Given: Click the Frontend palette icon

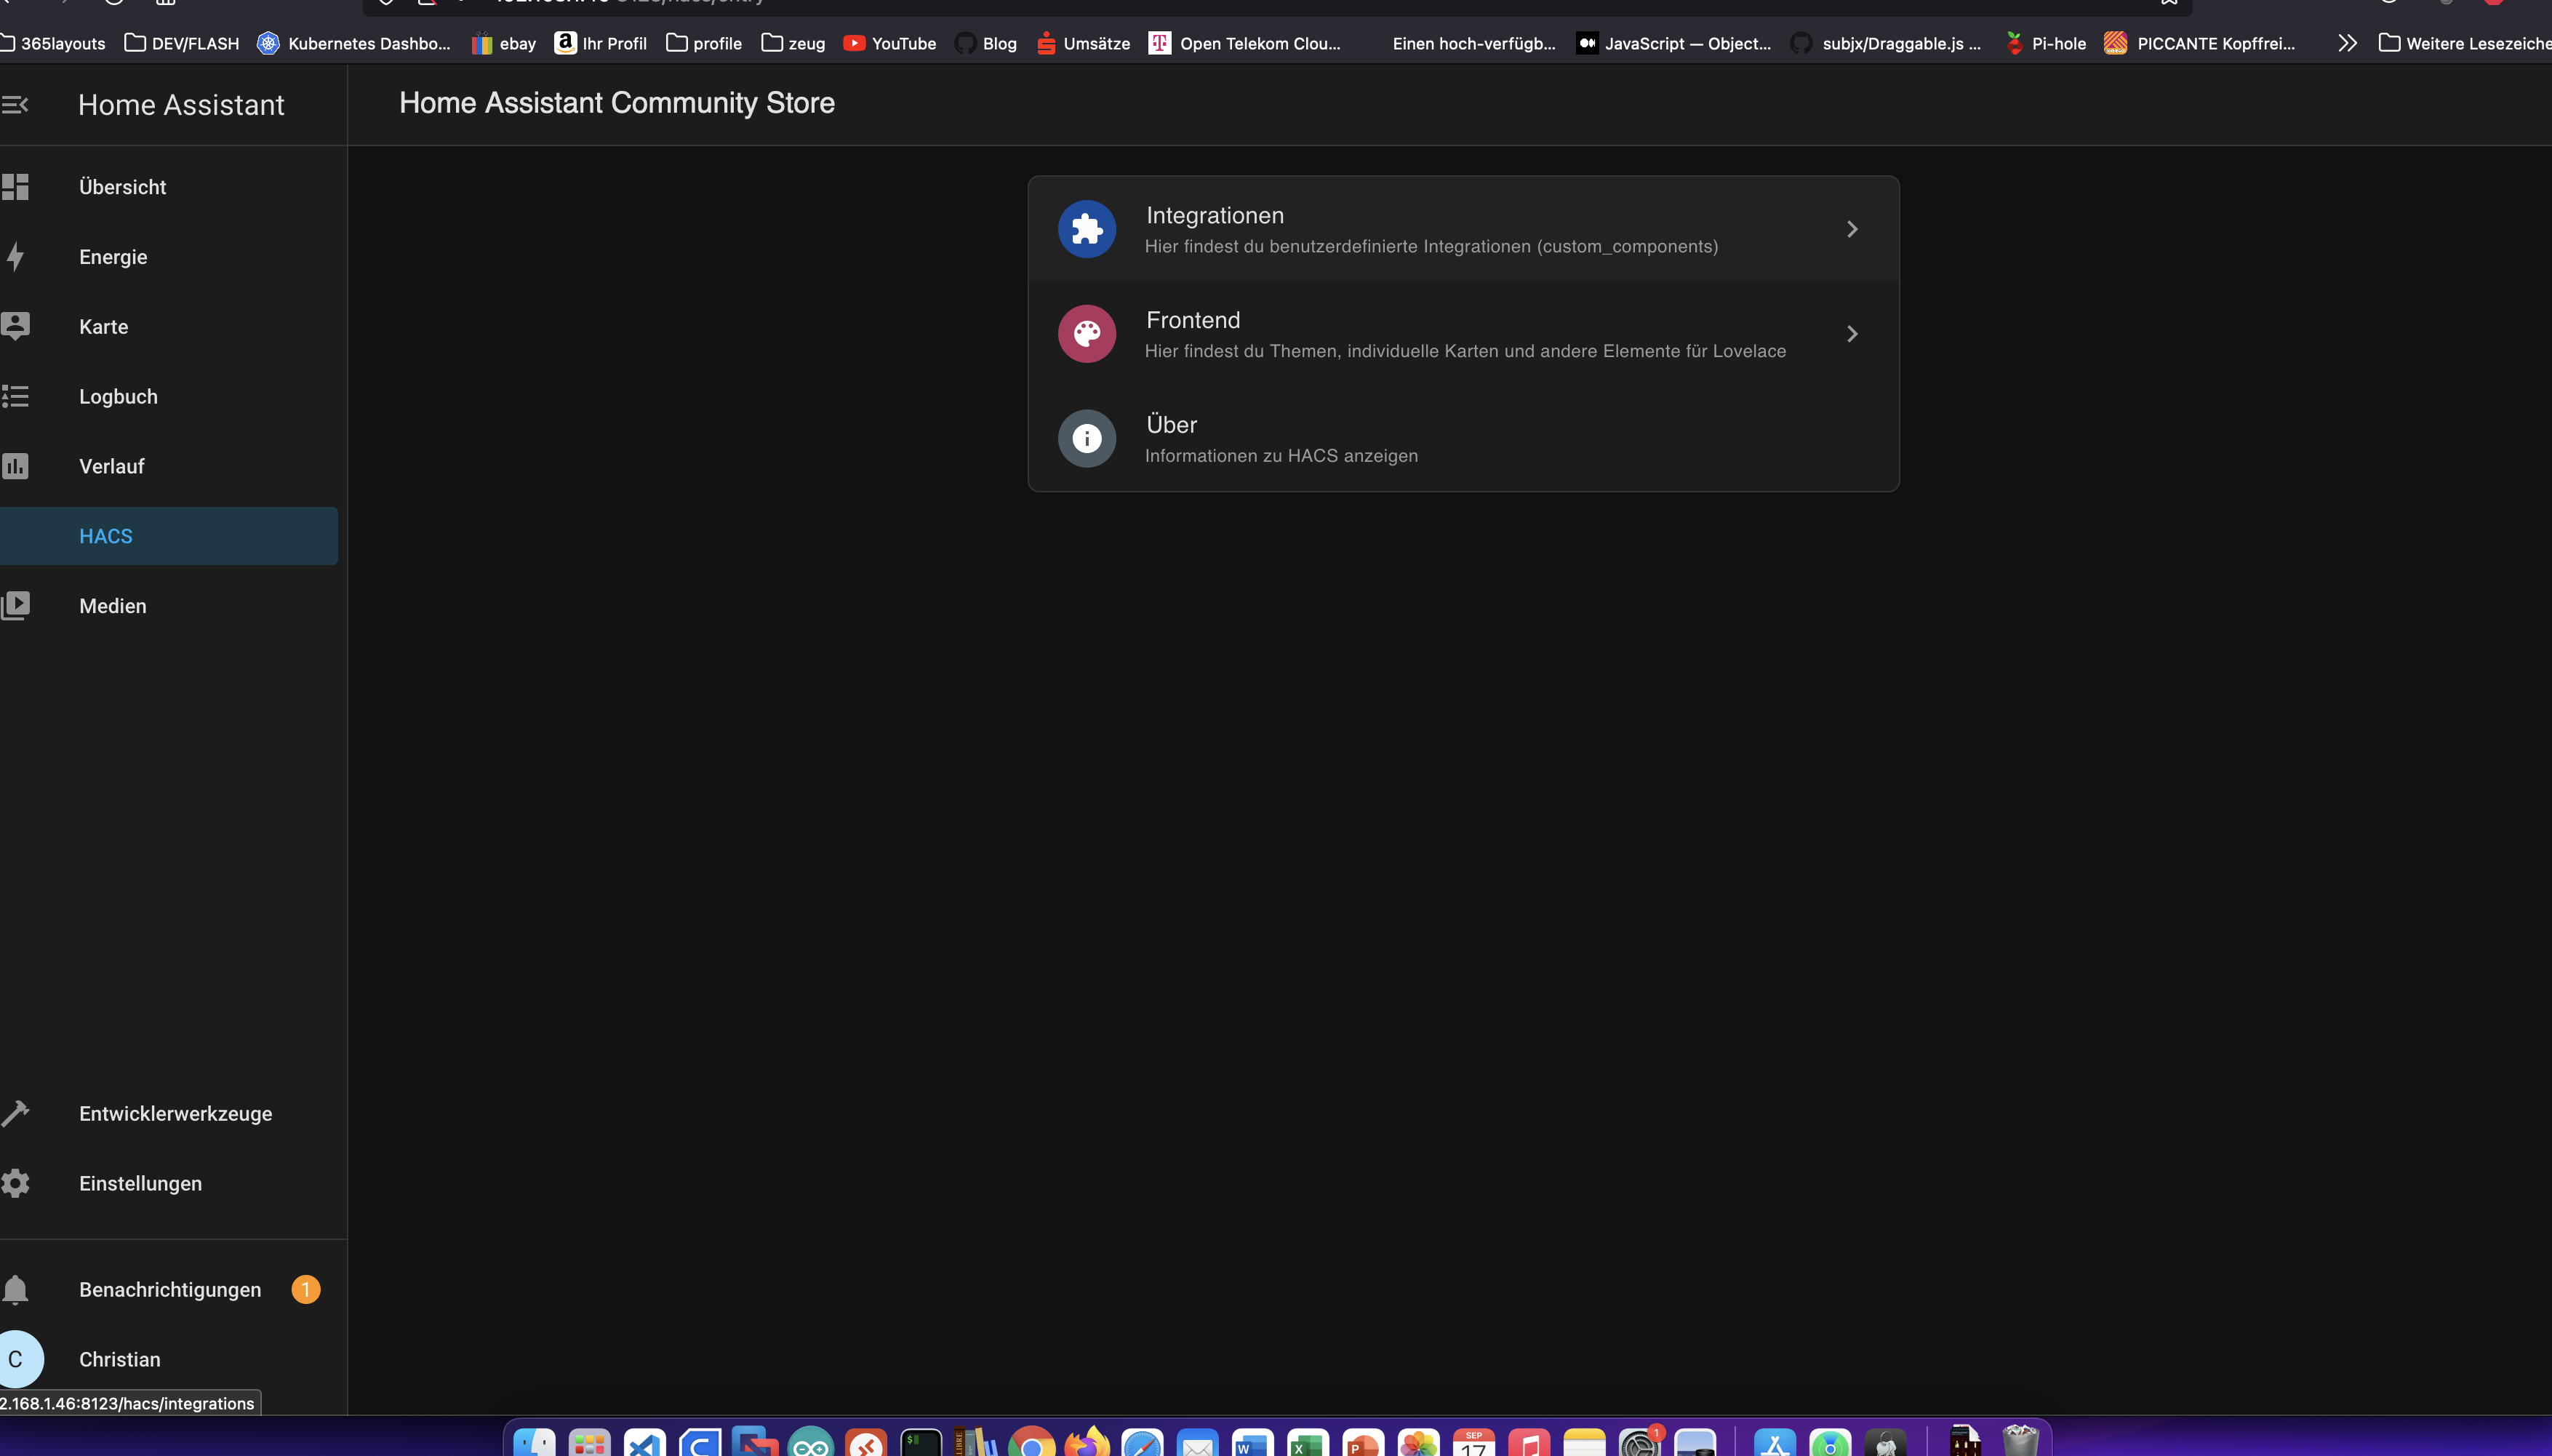Looking at the screenshot, I should click(x=1087, y=334).
